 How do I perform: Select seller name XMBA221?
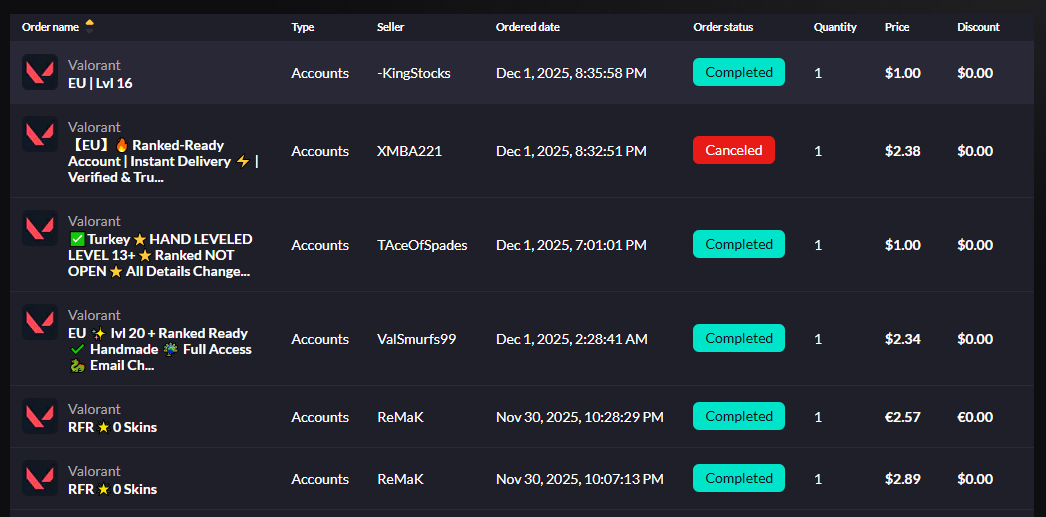coord(410,151)
